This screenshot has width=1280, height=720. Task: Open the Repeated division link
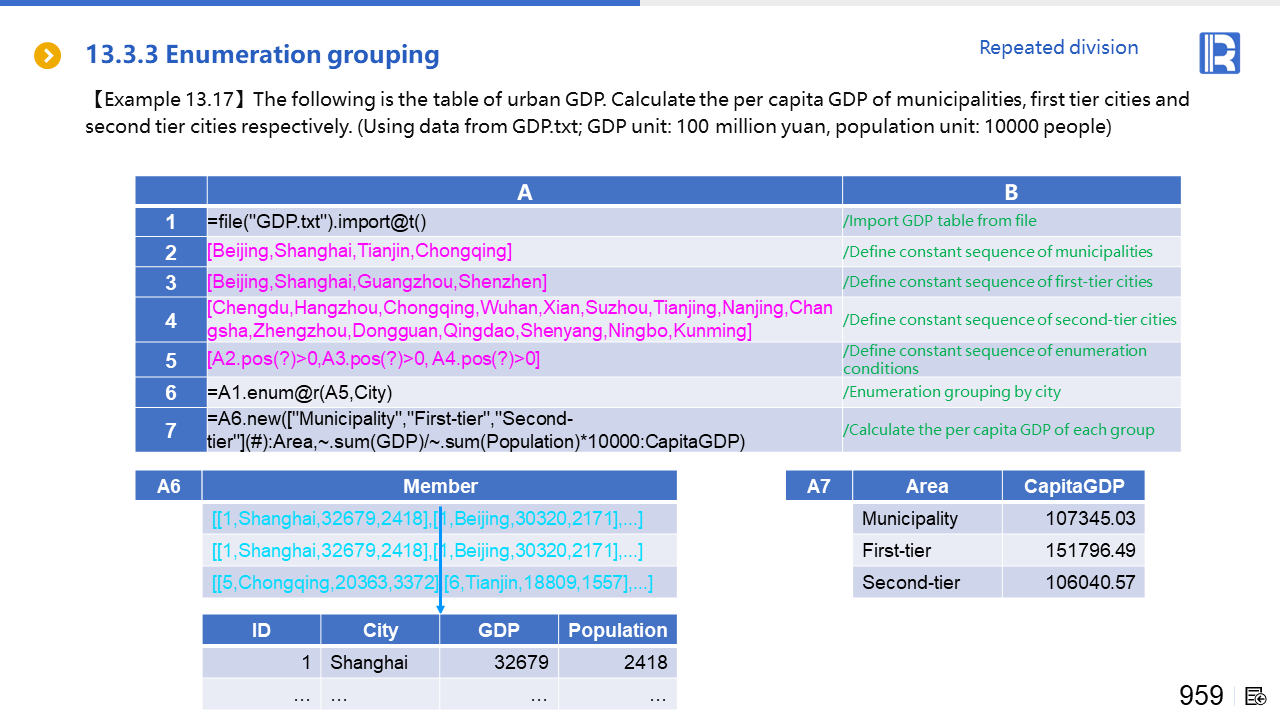(x=1058, y=47)
